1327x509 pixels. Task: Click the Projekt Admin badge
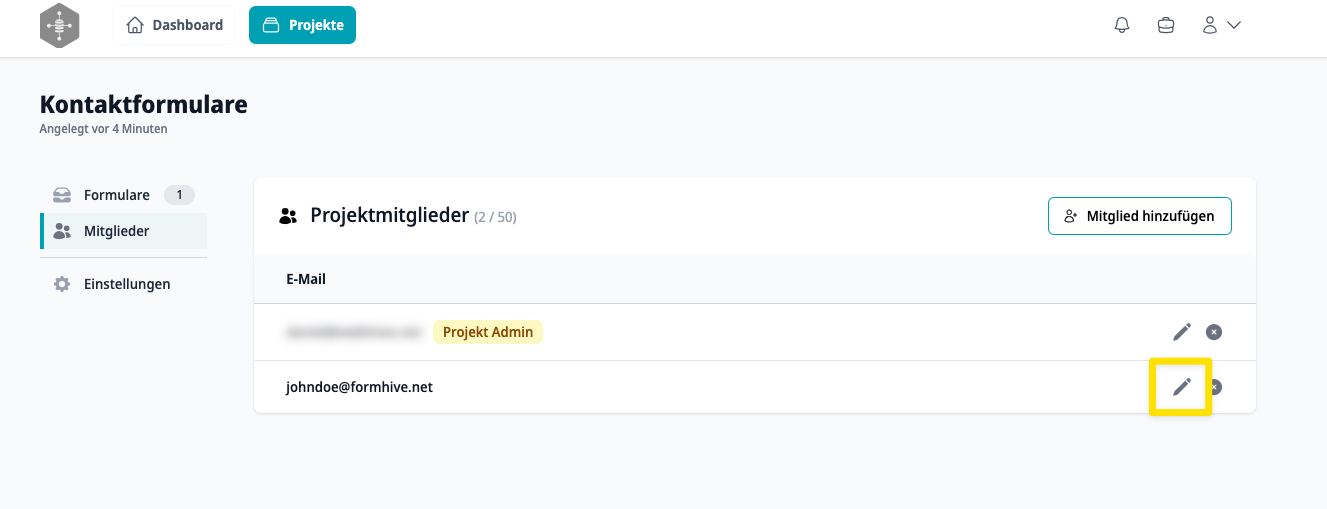click(488, 332)
